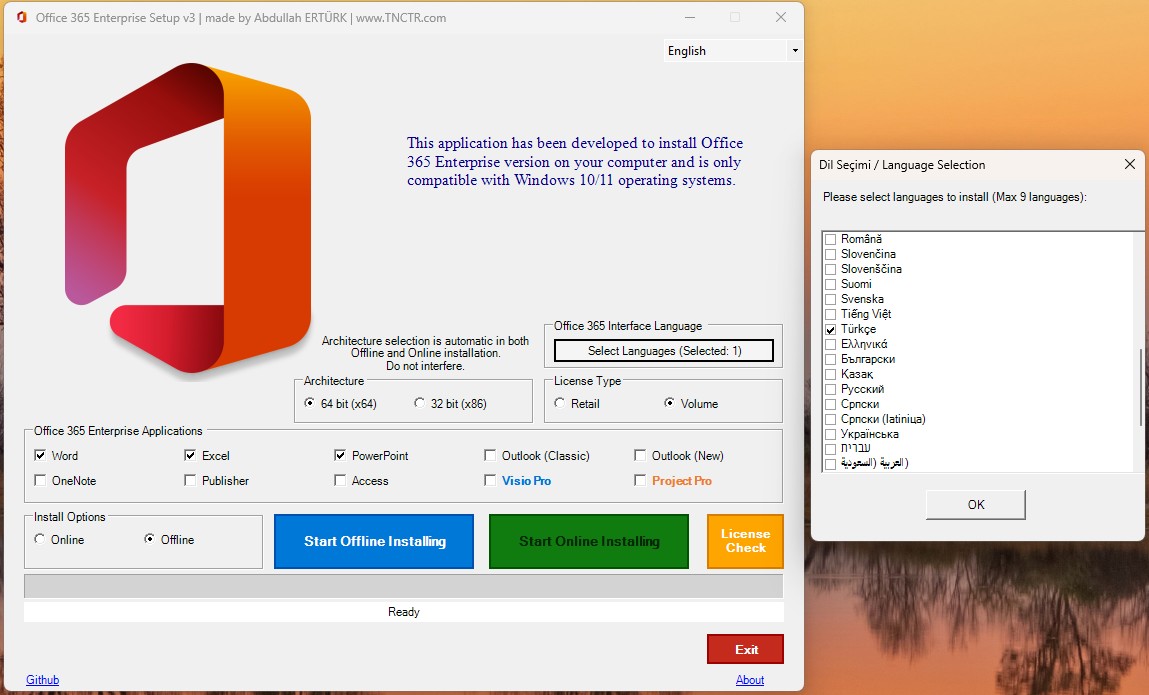The width and height of the screenshot is (1149, 695).
Task: Close the Language Selection dialog
Action: [1129, 164]
